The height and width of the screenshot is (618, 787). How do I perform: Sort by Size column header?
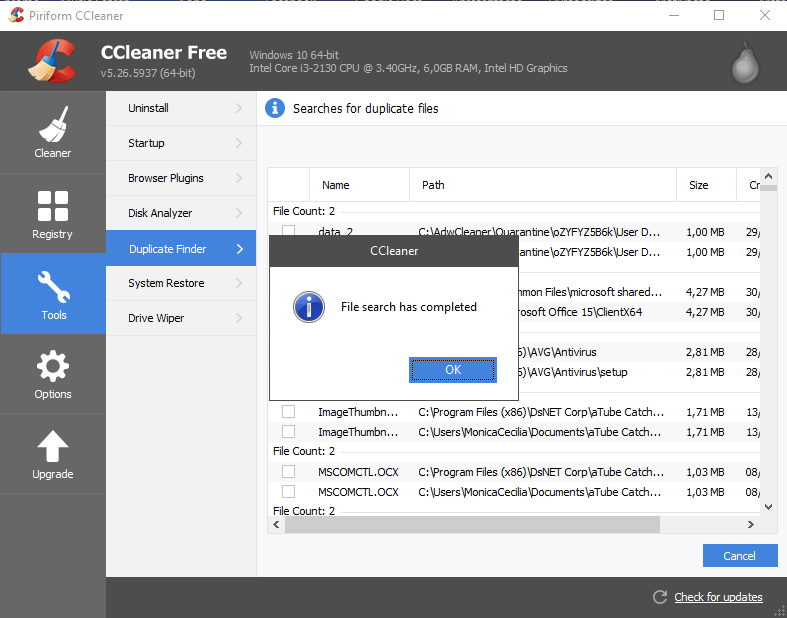click(706, 185)
